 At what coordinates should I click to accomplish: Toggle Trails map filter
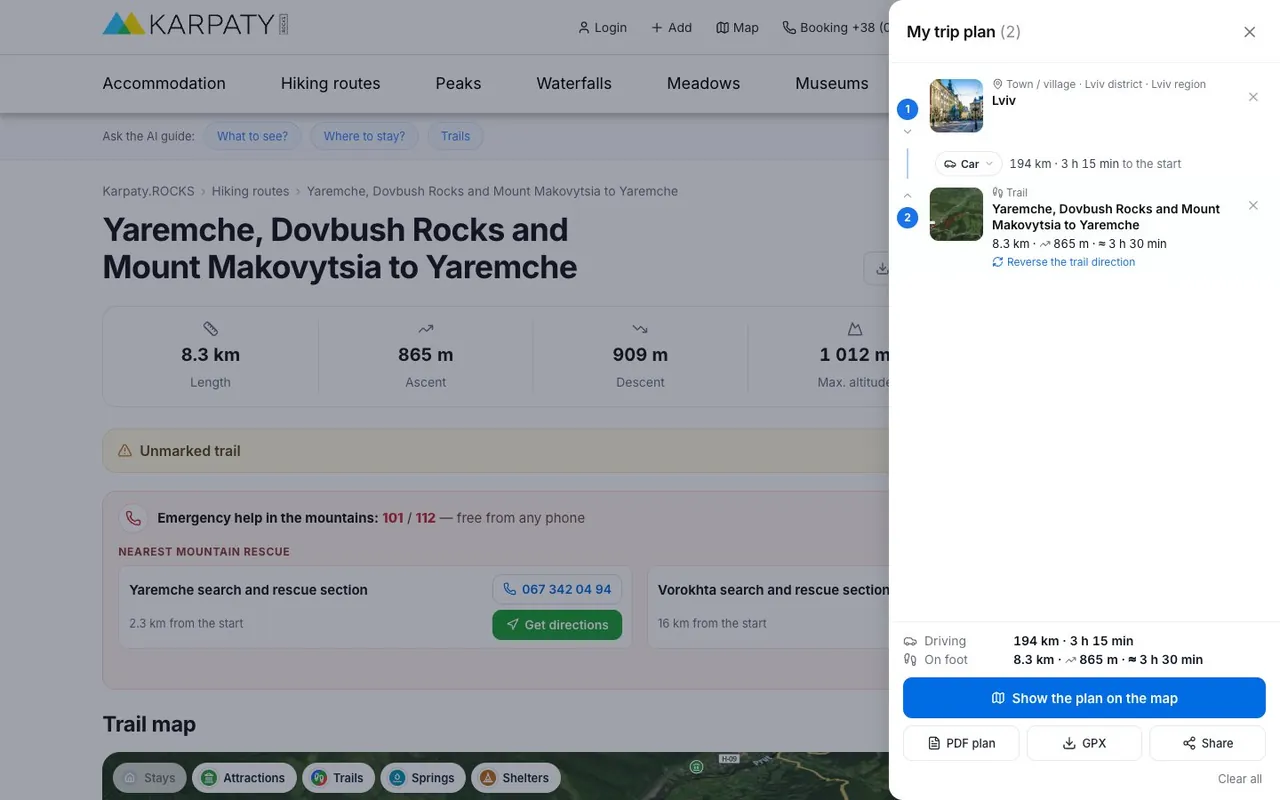(x=338, y=778)
